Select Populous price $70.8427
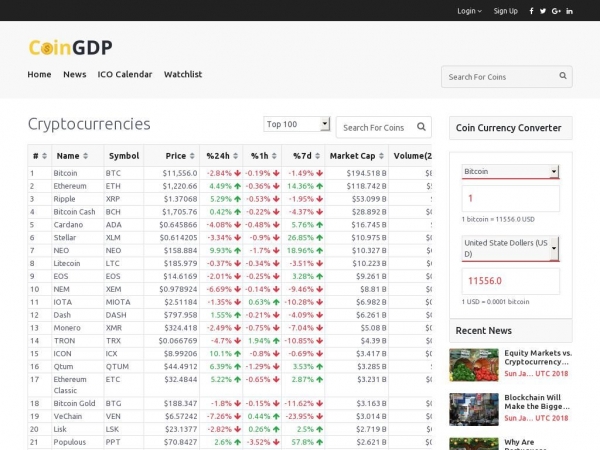 [181, 442]
